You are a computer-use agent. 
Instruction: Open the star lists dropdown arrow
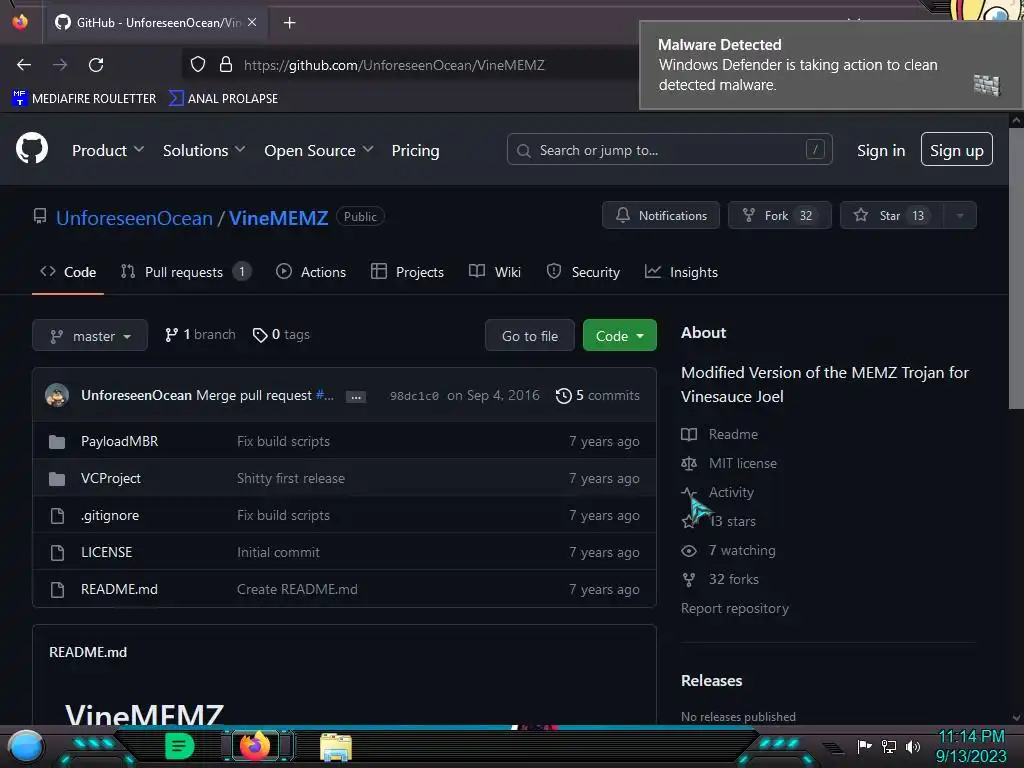pos(960,216)
